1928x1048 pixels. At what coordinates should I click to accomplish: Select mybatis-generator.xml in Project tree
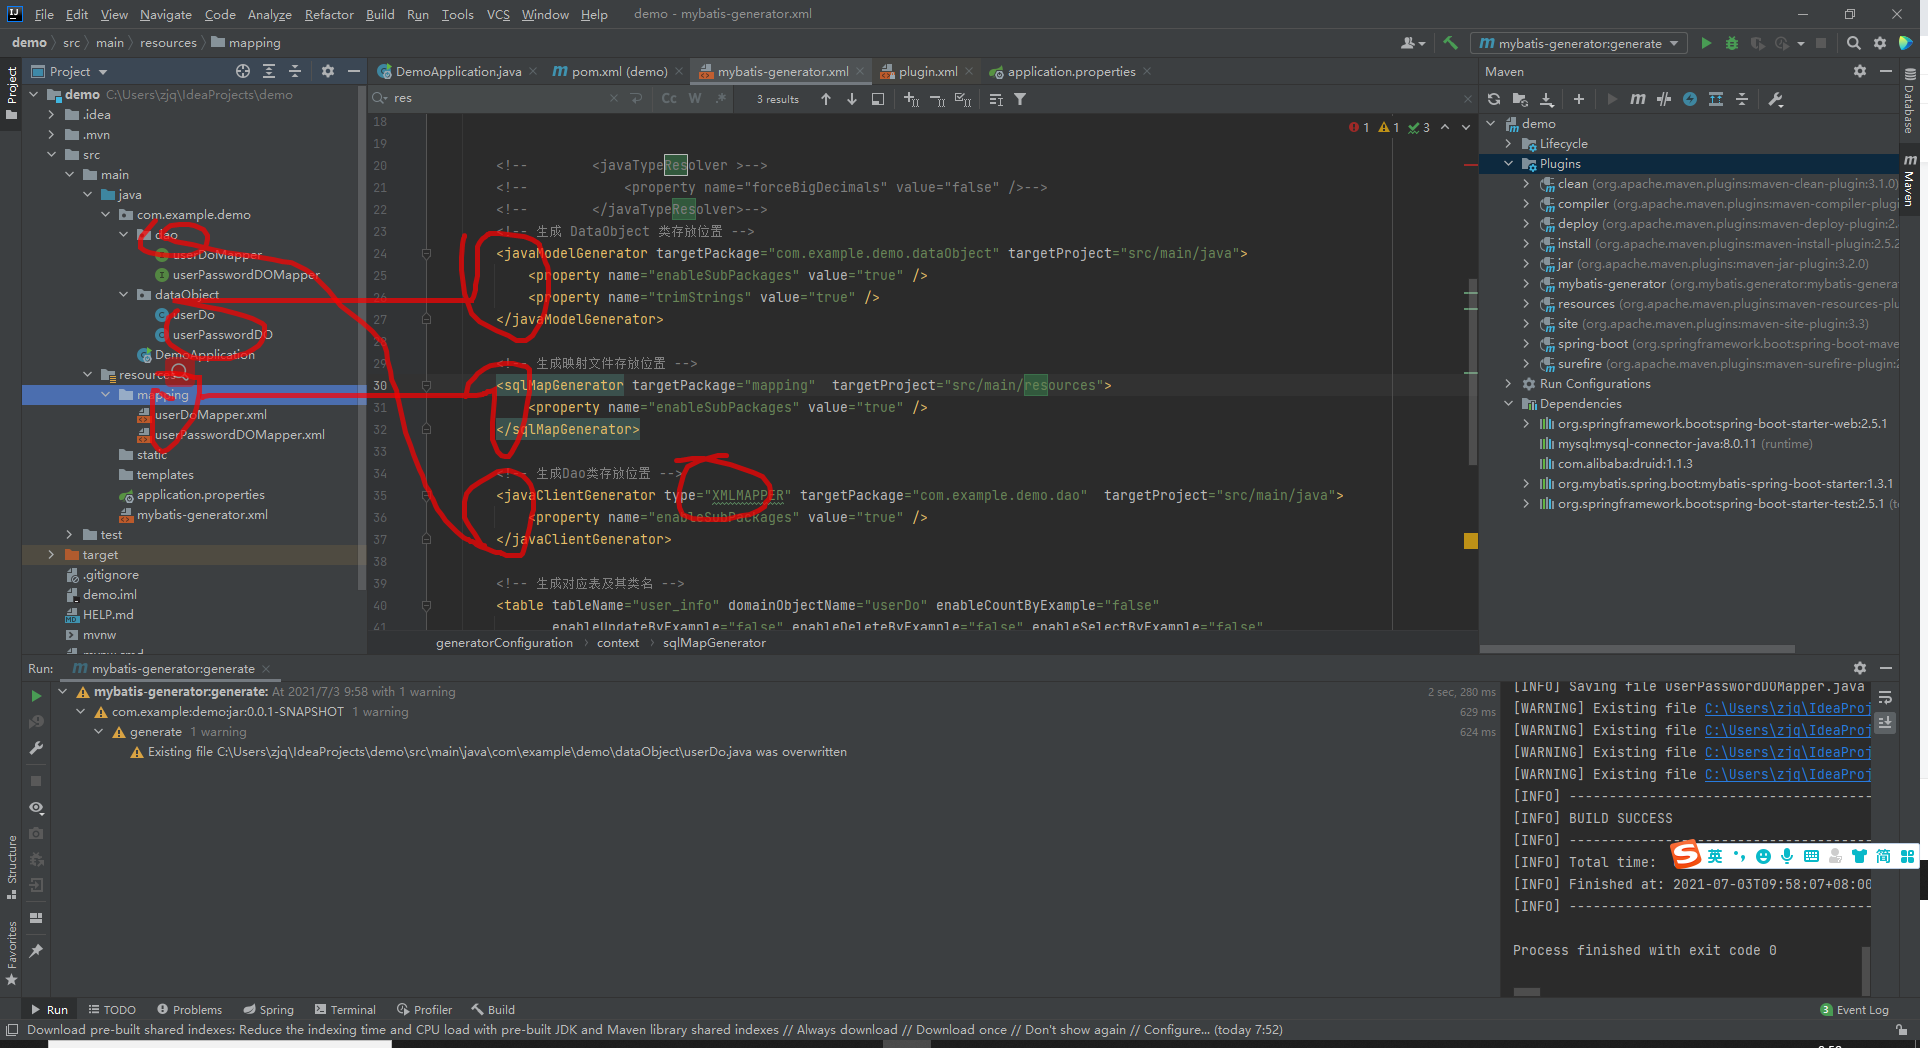(202, 514)
